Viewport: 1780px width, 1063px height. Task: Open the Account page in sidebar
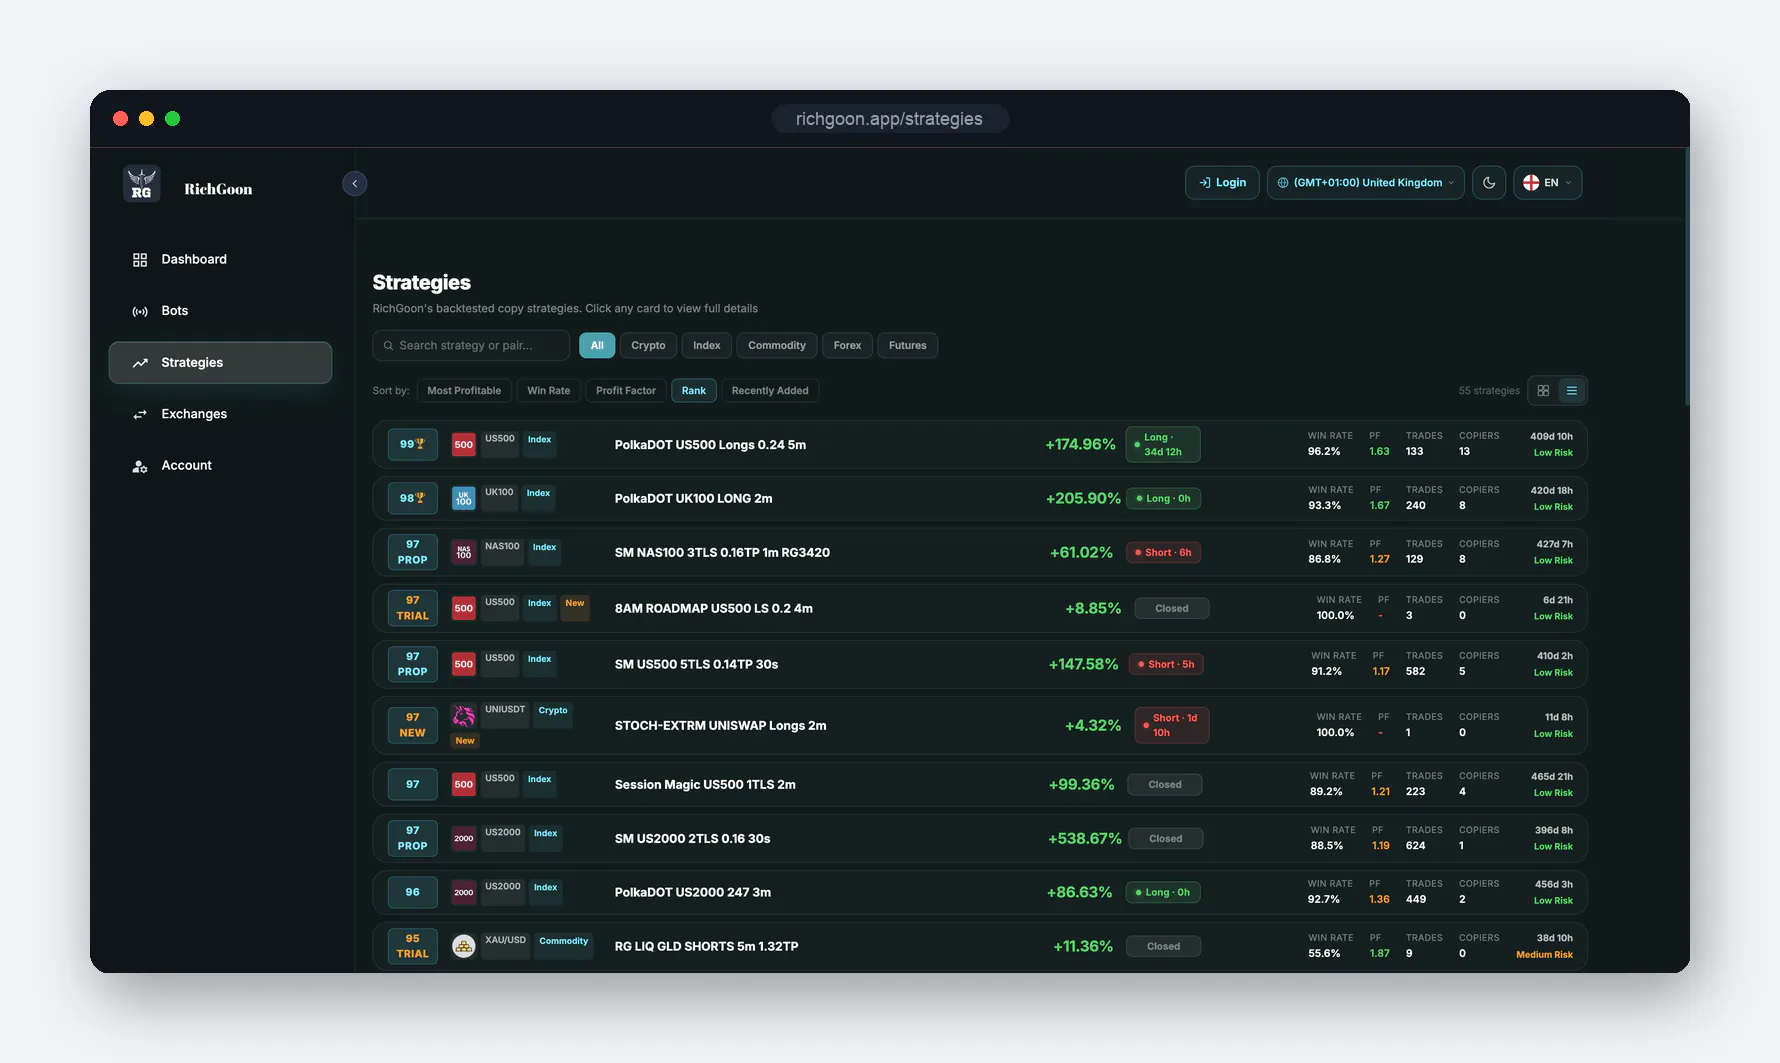(220, 466)
